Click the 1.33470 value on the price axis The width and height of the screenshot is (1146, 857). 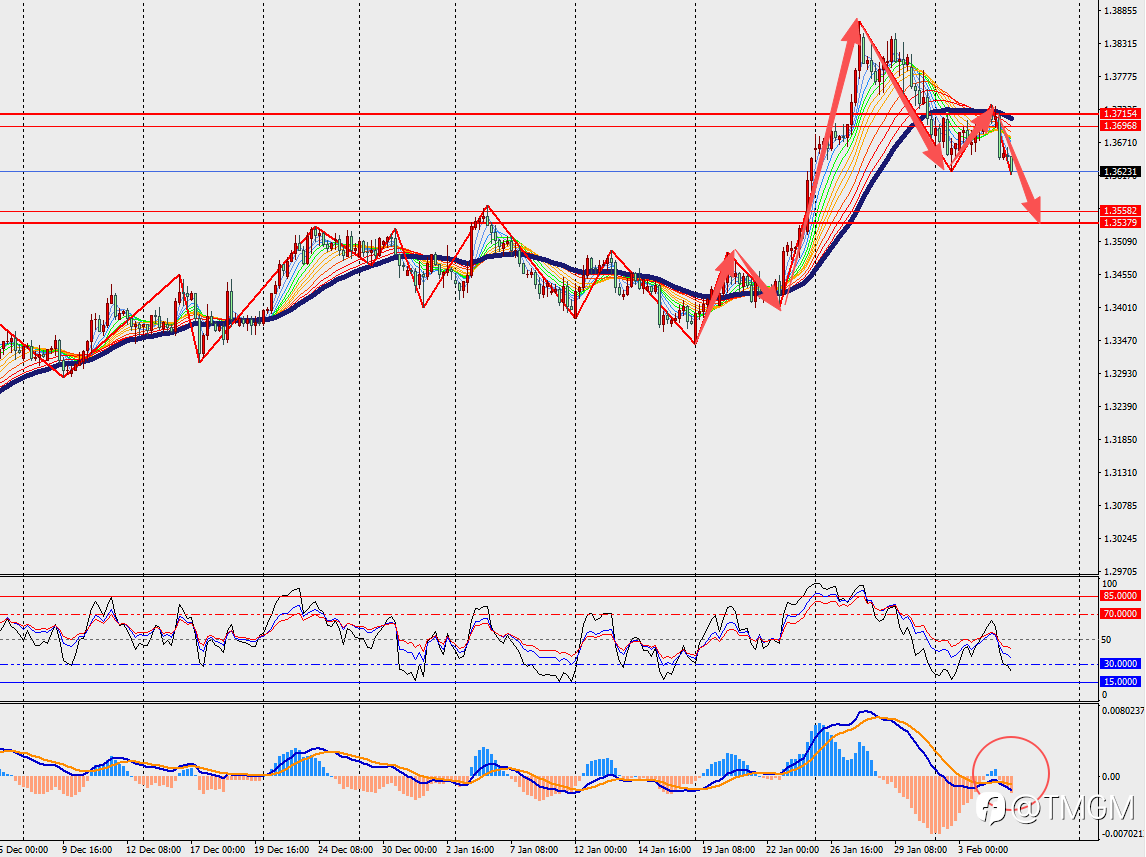point(1120,340)
